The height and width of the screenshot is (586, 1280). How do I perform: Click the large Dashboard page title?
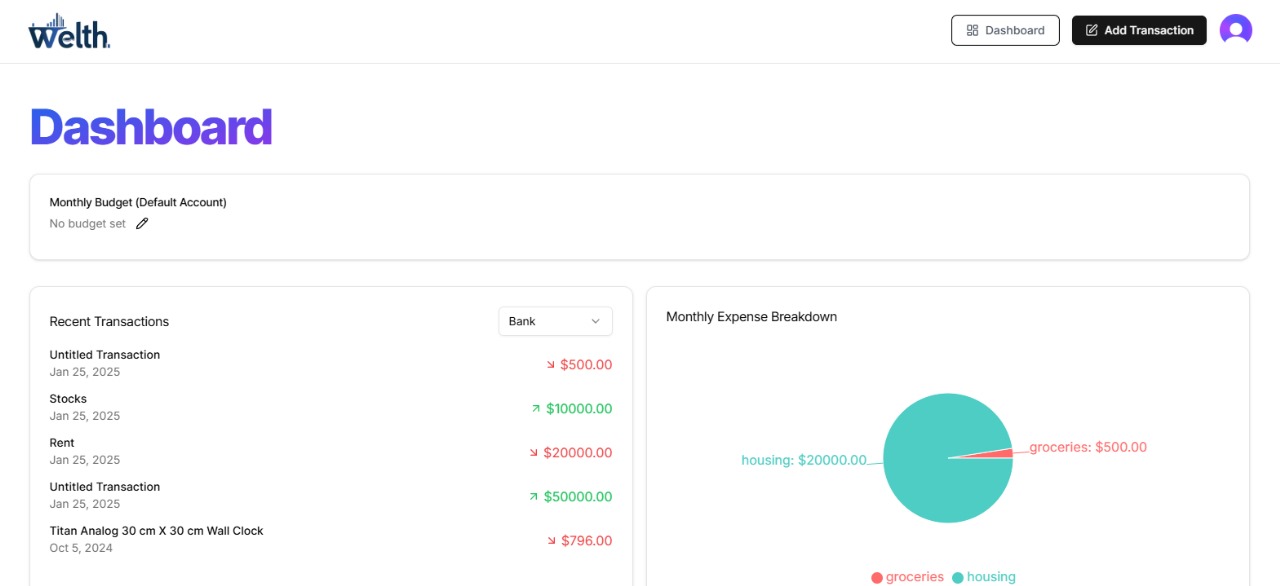tap(151, 127)
